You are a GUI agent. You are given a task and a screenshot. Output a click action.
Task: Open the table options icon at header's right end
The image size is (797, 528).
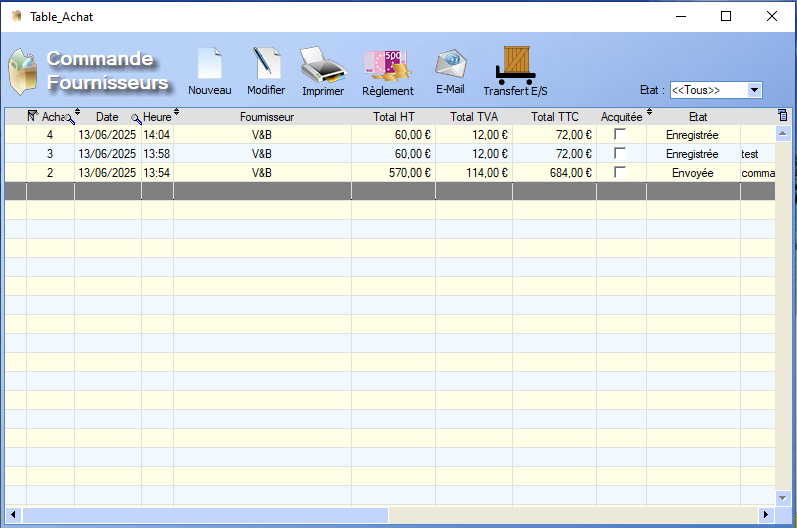coord(782,116)
